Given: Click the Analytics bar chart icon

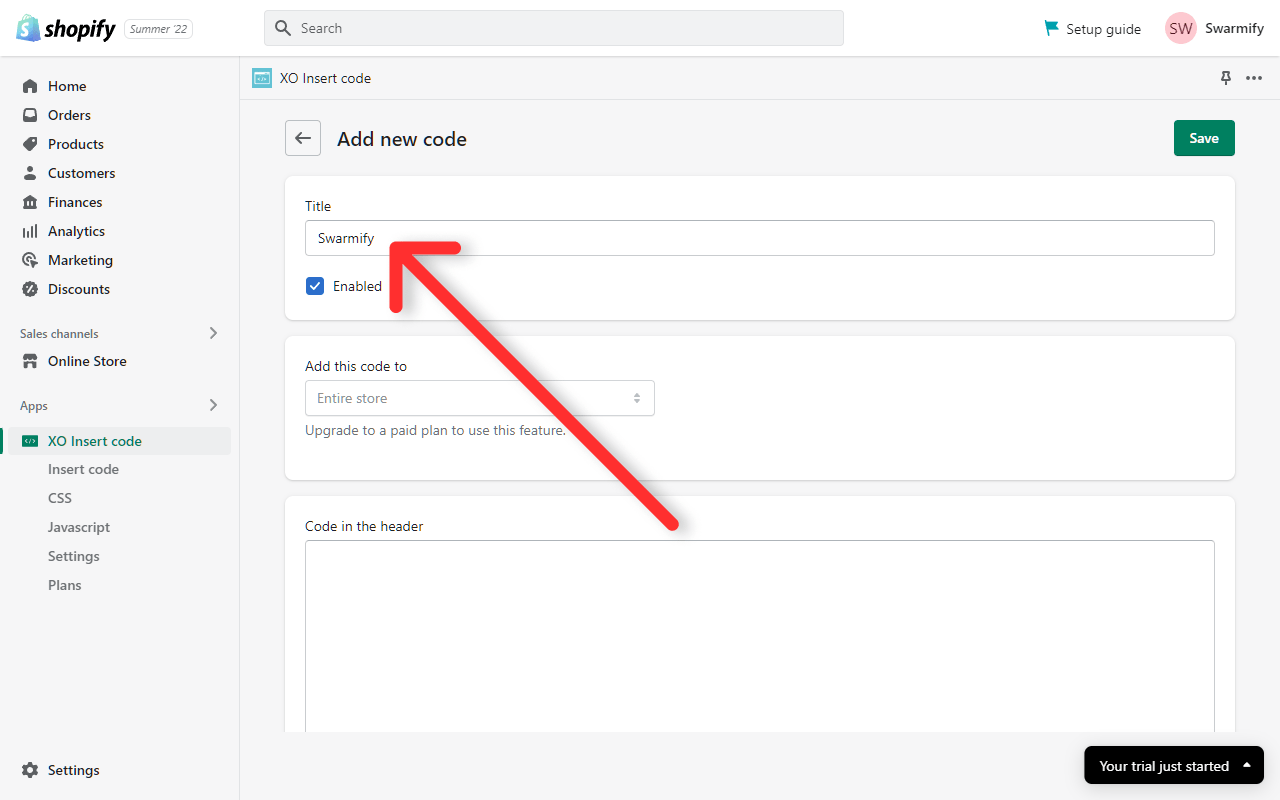Looking at the screenshot, I should tap(30, 231).
